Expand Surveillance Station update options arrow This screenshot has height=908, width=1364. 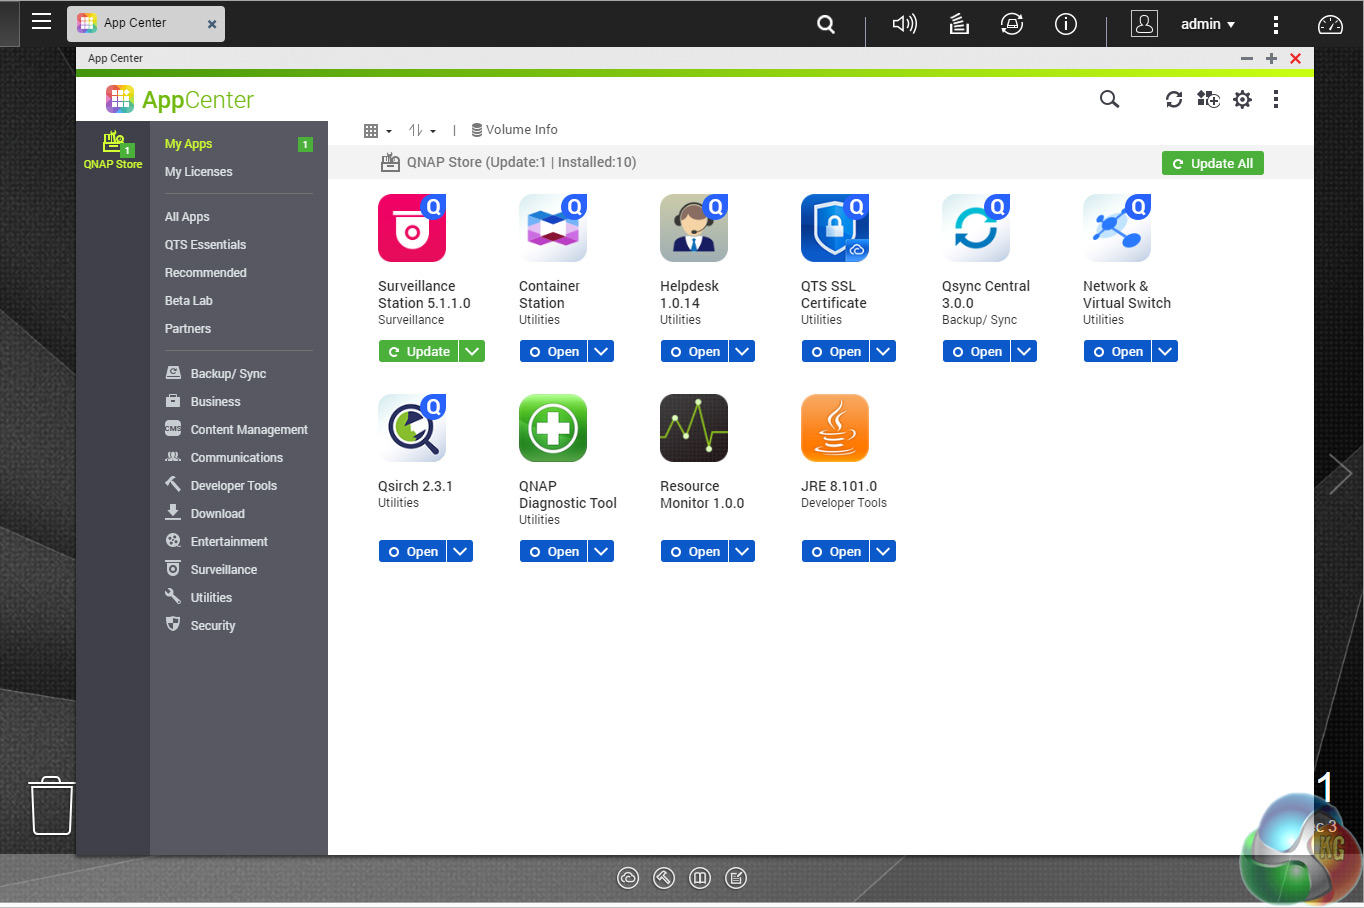coord(472,352)
